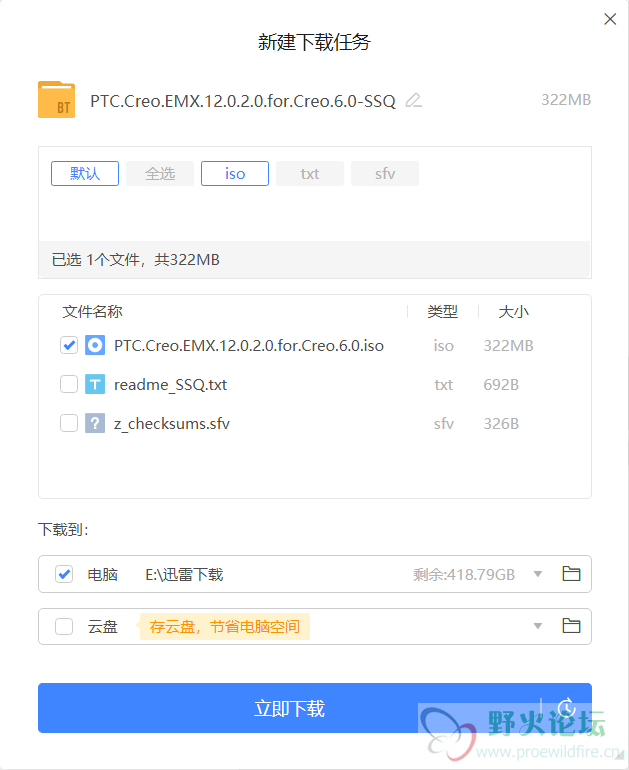The width and height of the screenshot is (629, 770).
Task: Select the 全选 filter
Action: pyautogui.click(x=160, y=173)
